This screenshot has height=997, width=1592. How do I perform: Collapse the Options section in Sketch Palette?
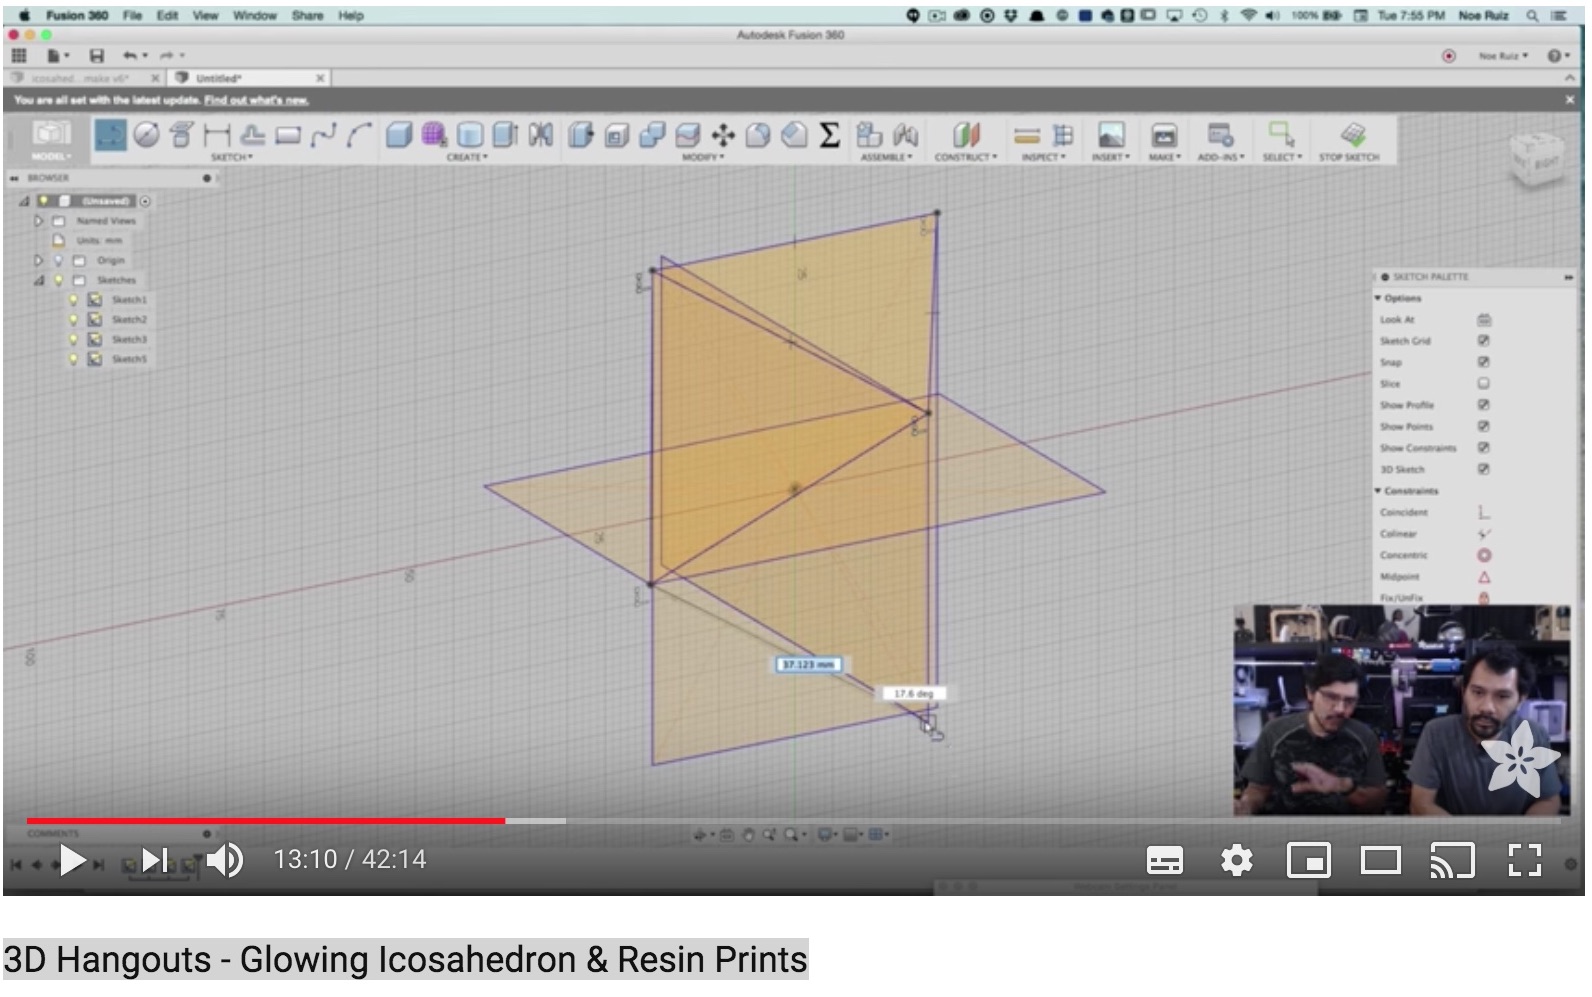click(1378, 298)
